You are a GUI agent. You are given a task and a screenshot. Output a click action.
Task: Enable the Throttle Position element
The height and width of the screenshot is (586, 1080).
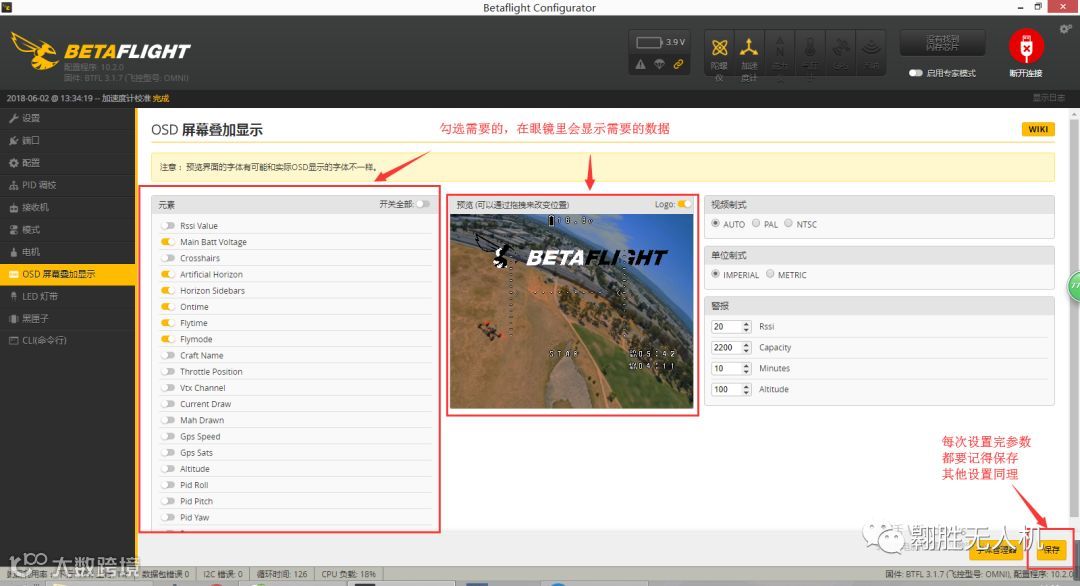pos(168,371)
